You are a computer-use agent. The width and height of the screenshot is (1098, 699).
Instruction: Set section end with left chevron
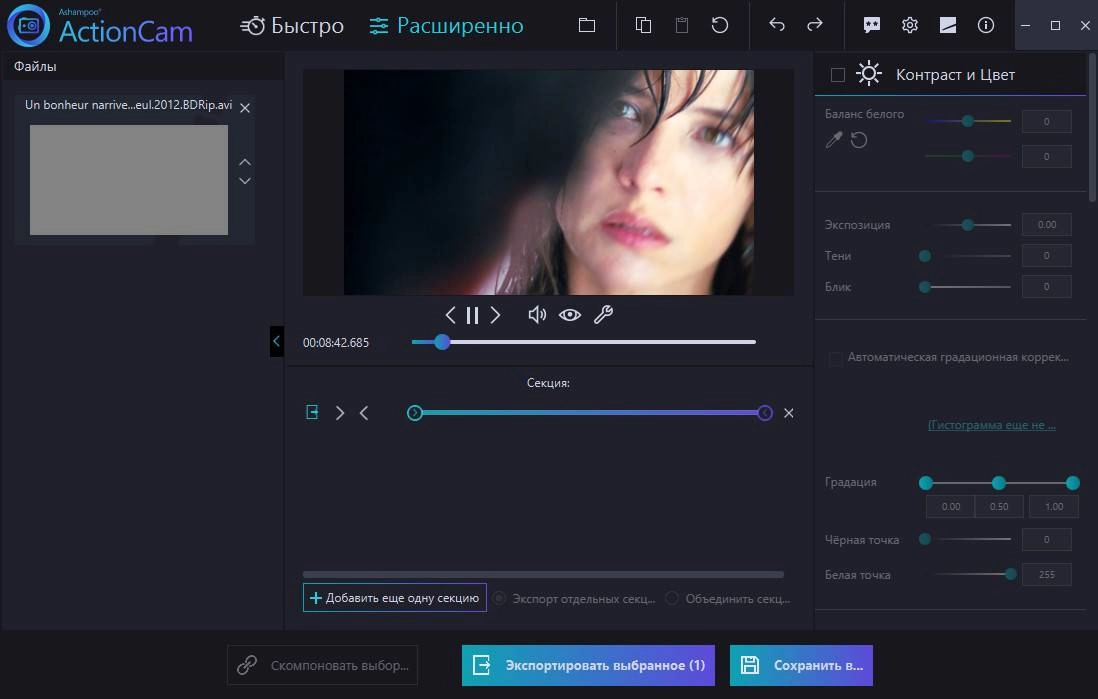tap(364, 413)
